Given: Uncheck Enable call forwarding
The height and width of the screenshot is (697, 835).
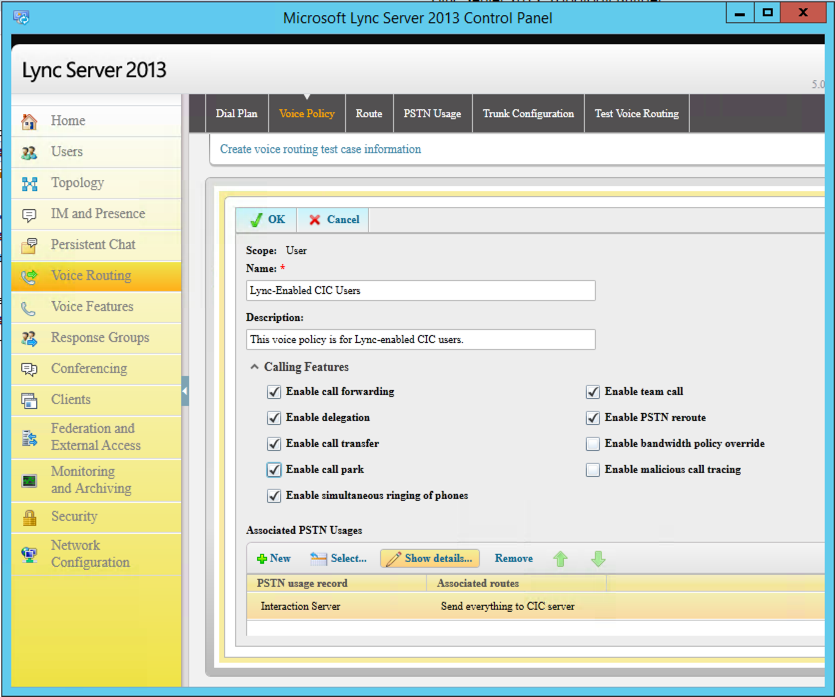Looking at the screenshot, I should (x=274, y=392).
